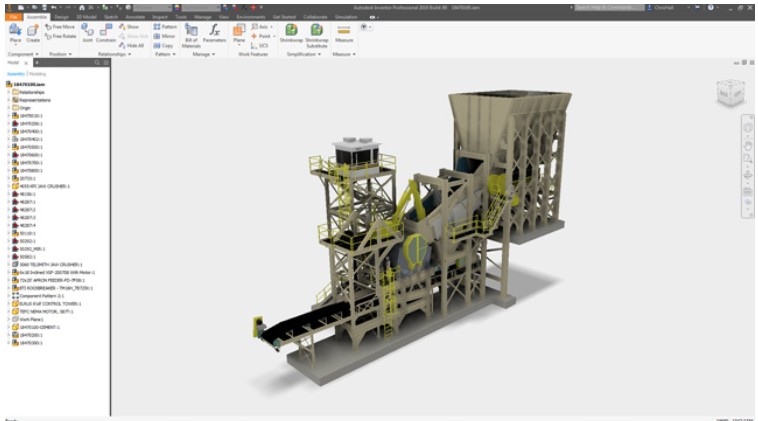
Task: Switch to the Simulation ribbon tab
Action: click(346, 17)
